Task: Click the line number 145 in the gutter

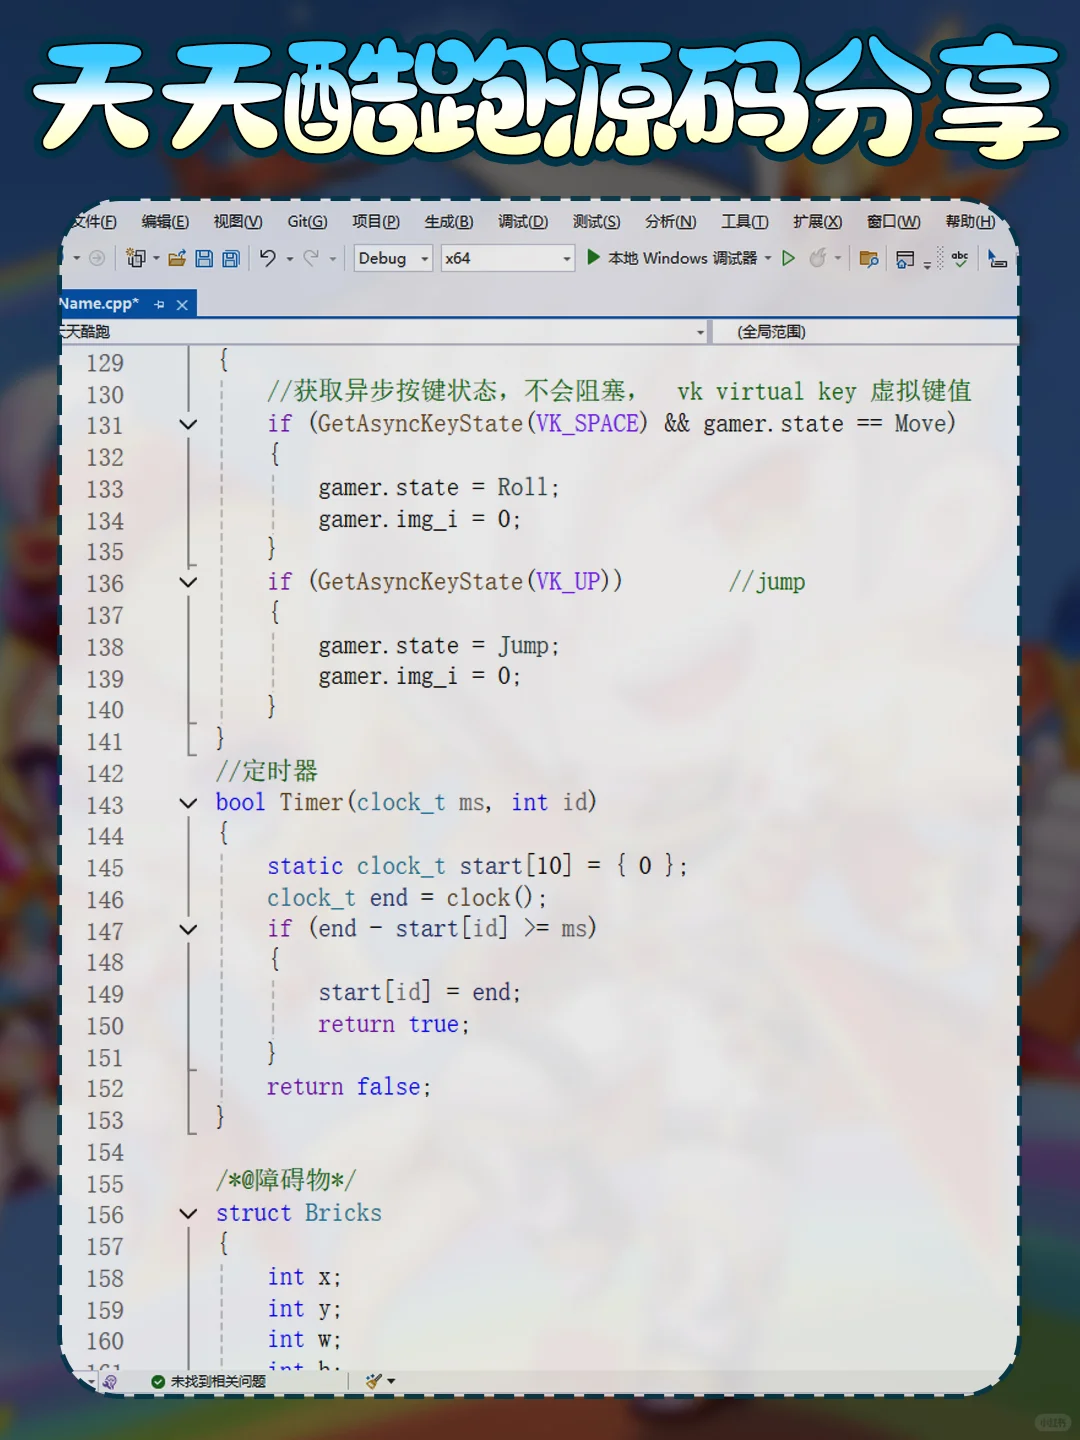Action: point(105,868)
